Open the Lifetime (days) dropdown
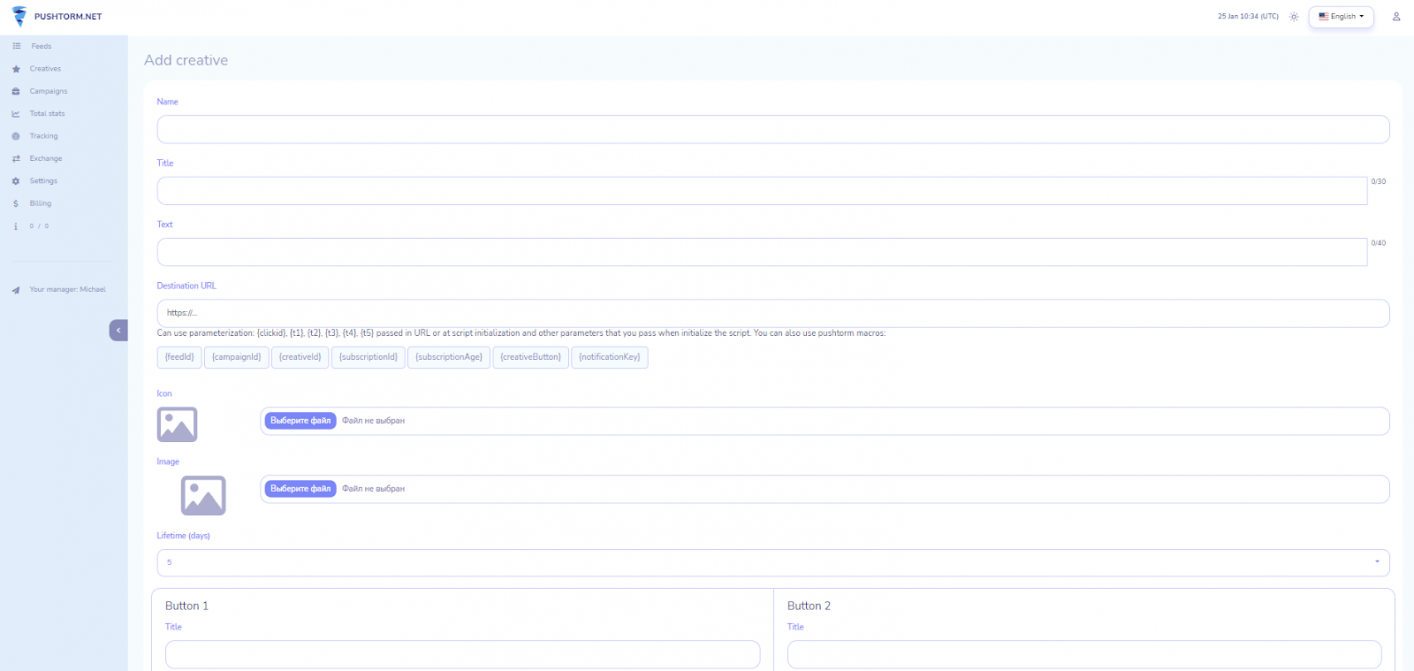The image size is (1414, 671). click(x=773, y=563)
